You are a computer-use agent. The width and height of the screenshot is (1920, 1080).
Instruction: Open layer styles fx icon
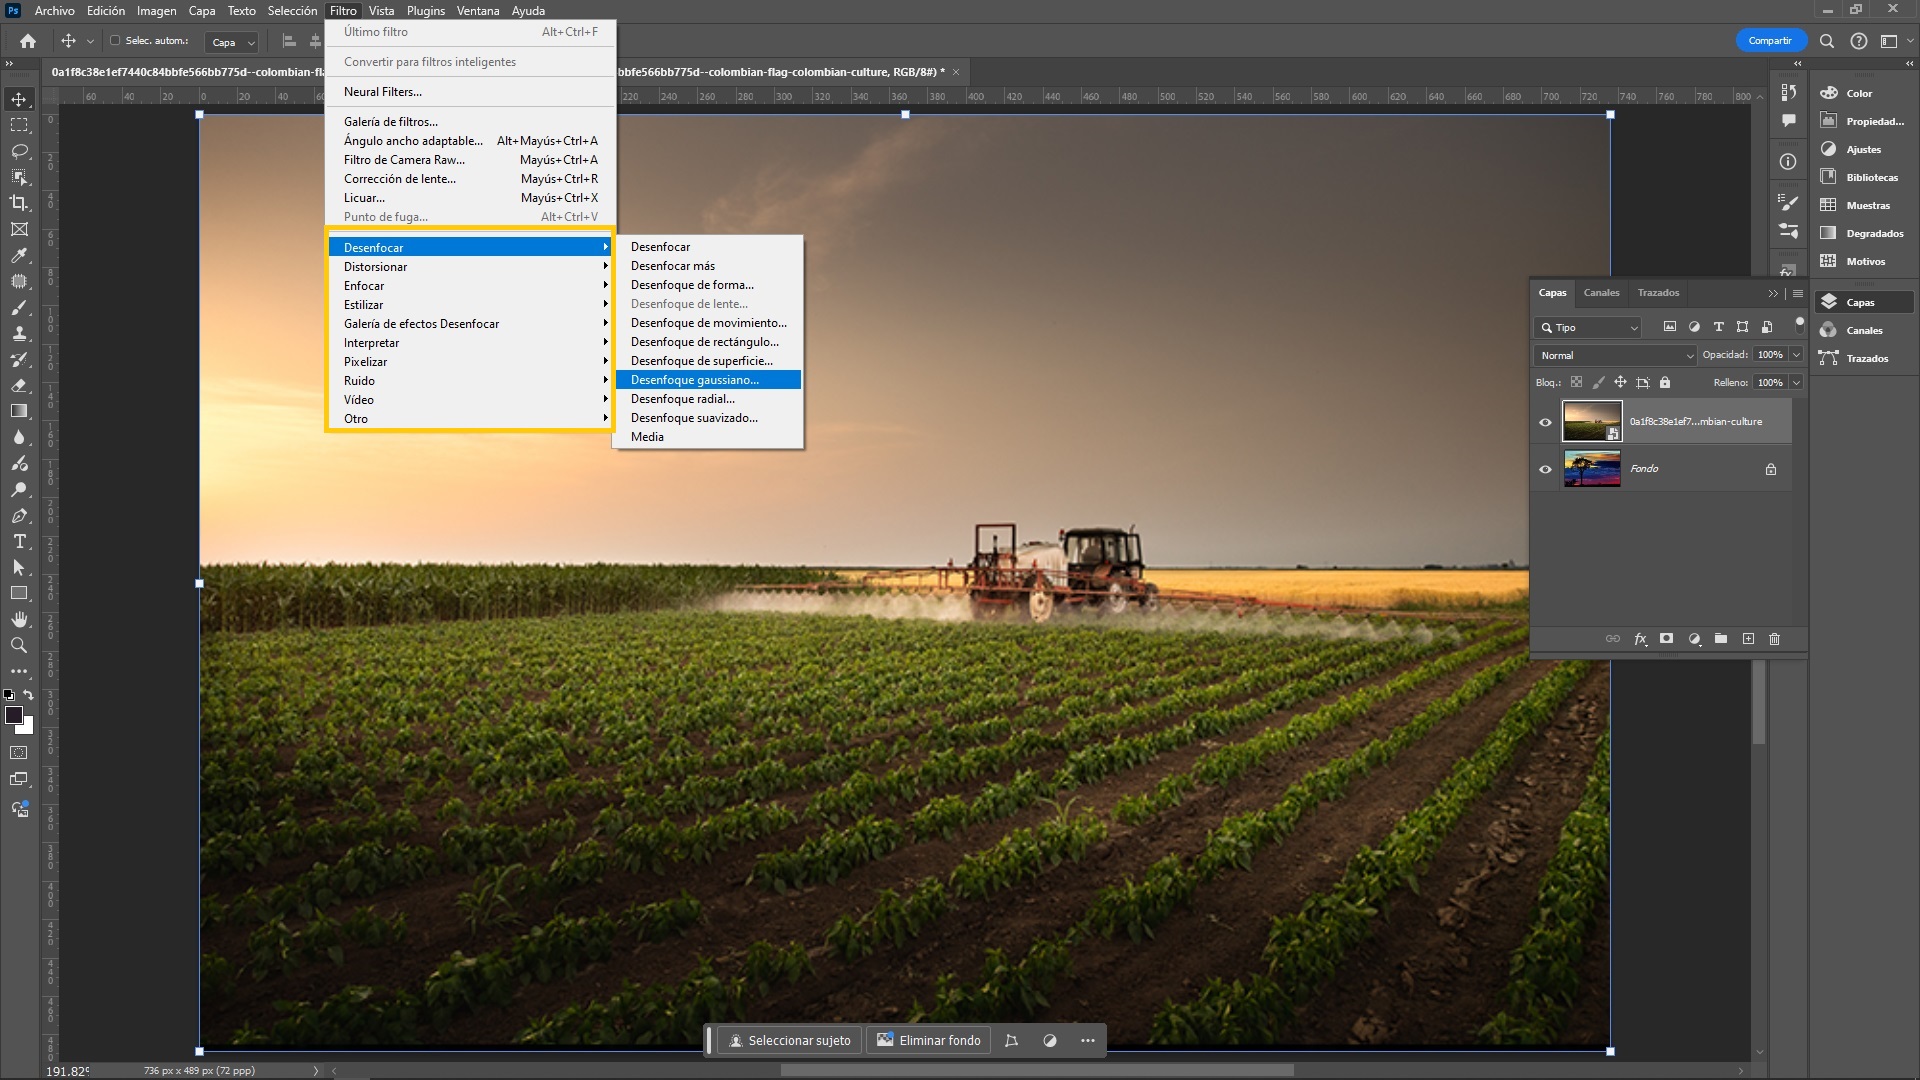coord(1640,639)
